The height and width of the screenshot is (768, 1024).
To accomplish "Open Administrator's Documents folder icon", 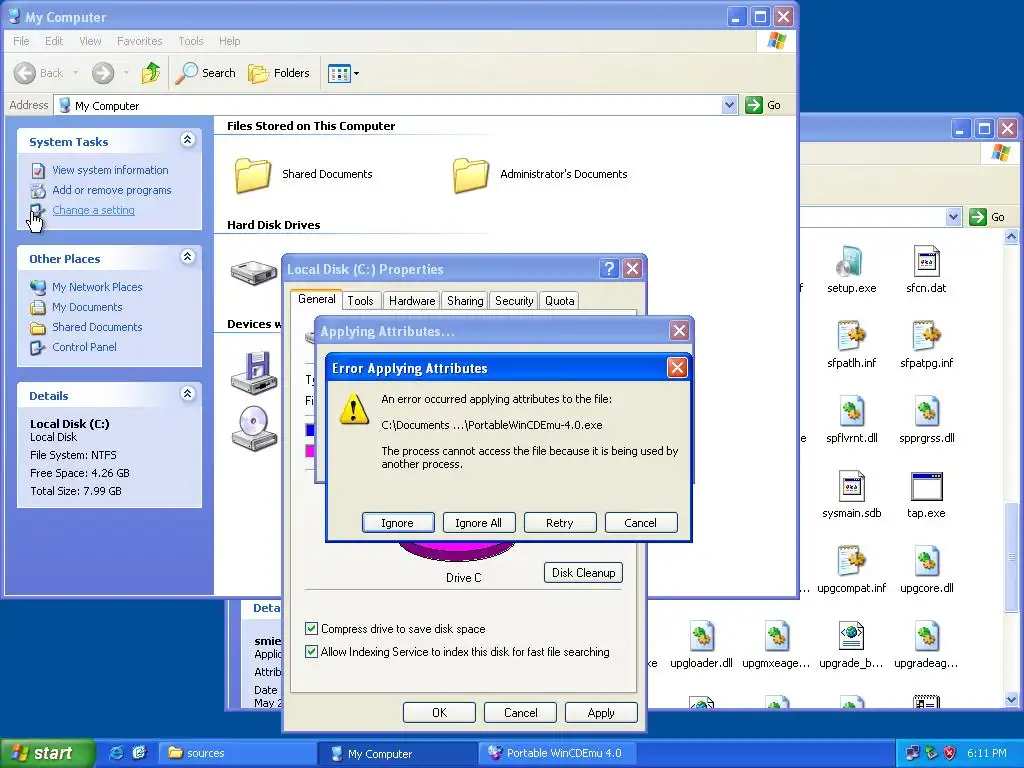I will point(471,174).
